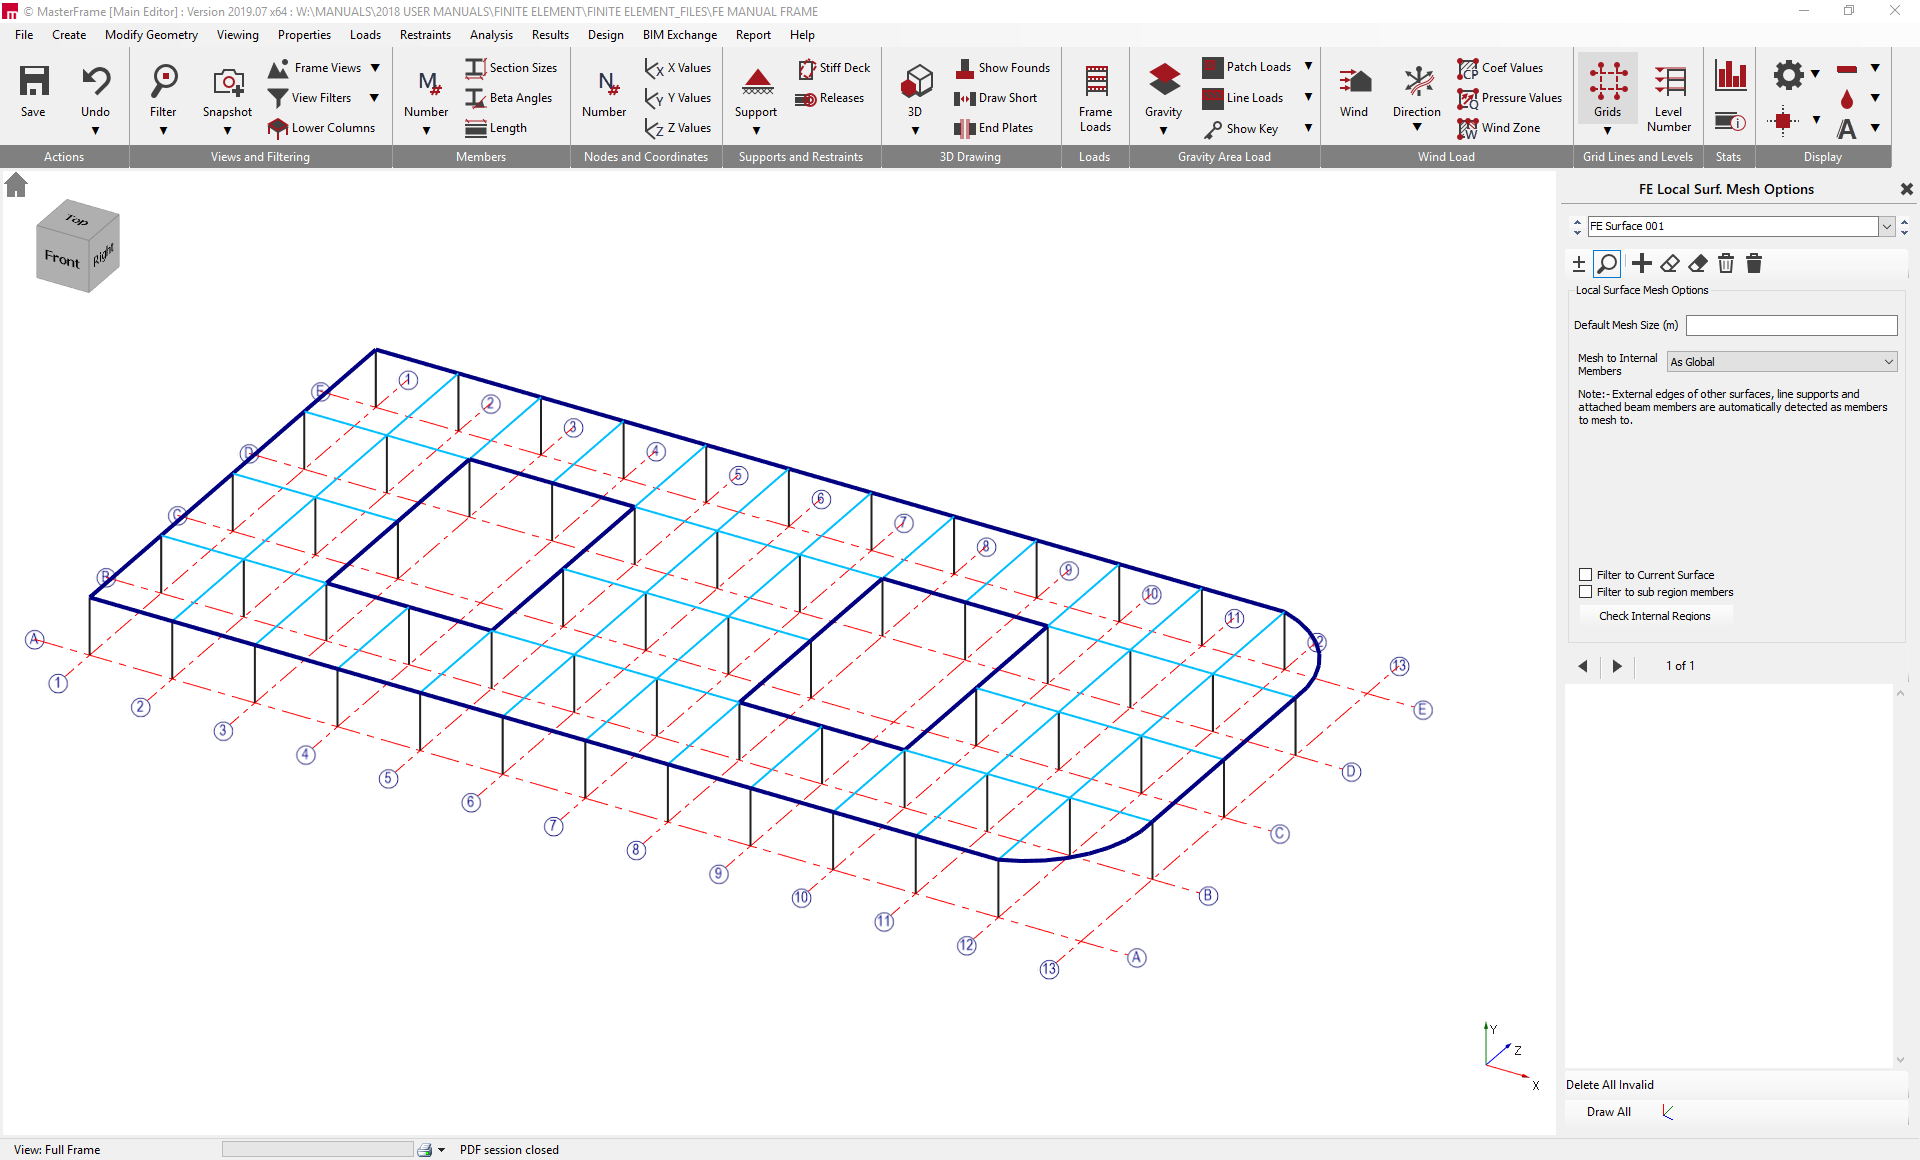Viewport: 1920px width, 1160px height.
Task: Select the Section Sizes tool
Action: (511, 67)
